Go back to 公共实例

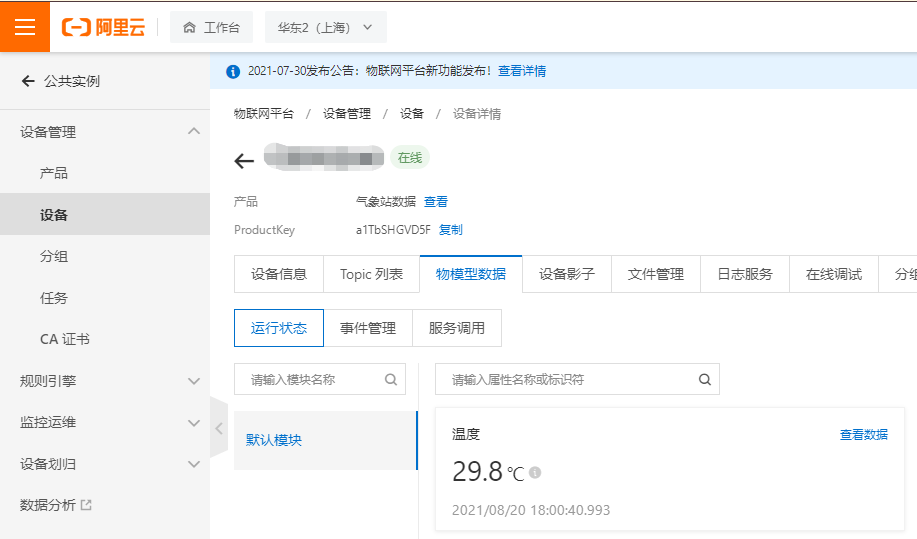point(61,81)
